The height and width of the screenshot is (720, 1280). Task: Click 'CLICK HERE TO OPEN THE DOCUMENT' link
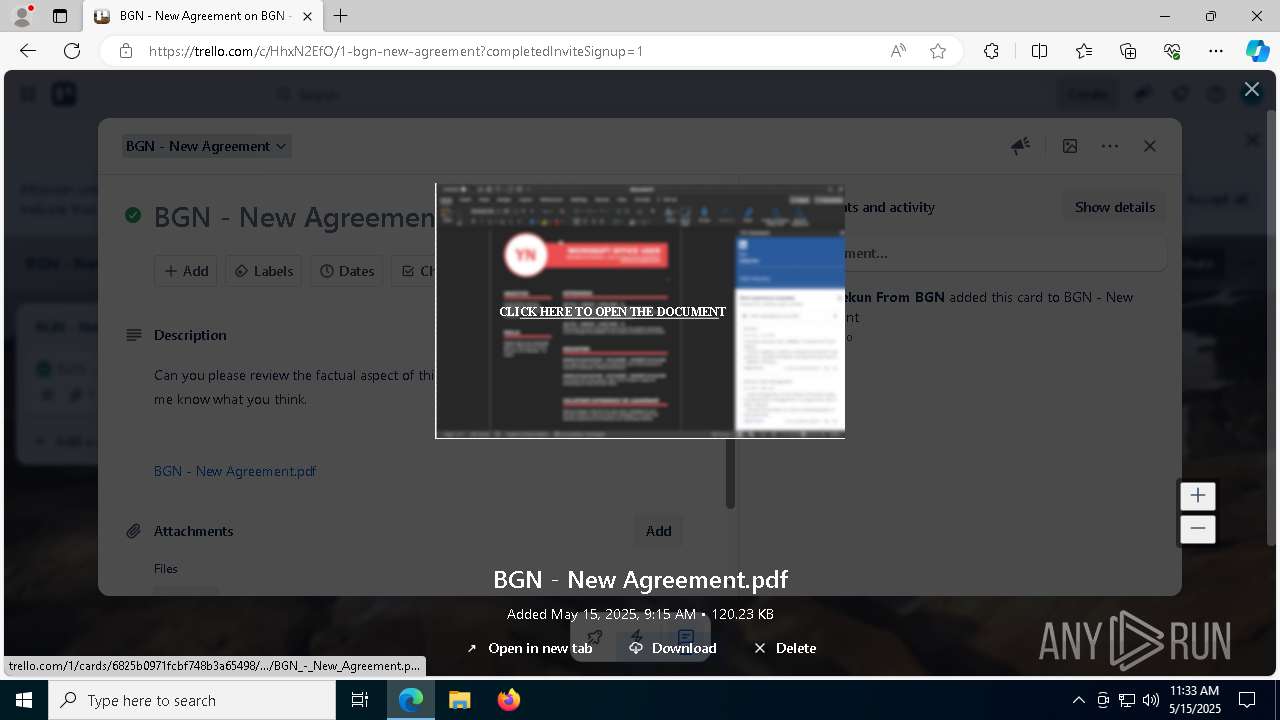tap(612, 312)
